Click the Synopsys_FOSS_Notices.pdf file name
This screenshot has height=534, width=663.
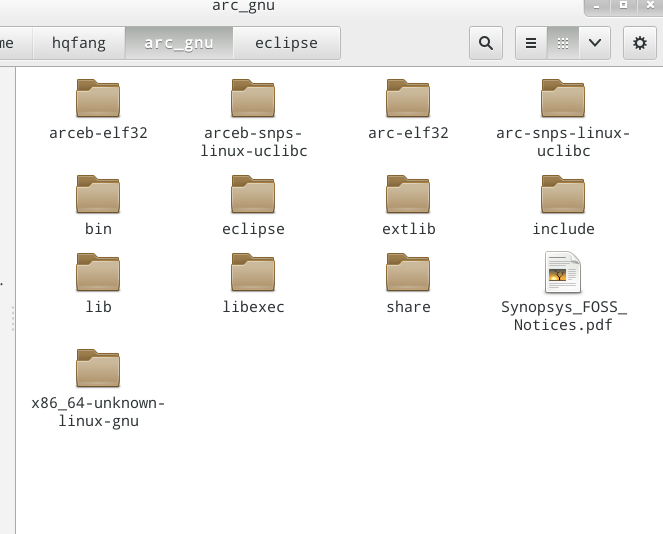pyautogui.click(x=564, y=316)
